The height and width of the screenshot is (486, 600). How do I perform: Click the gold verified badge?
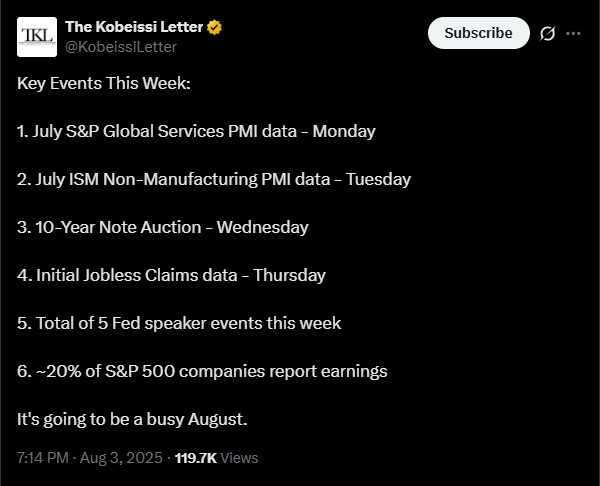click(214, 27)
